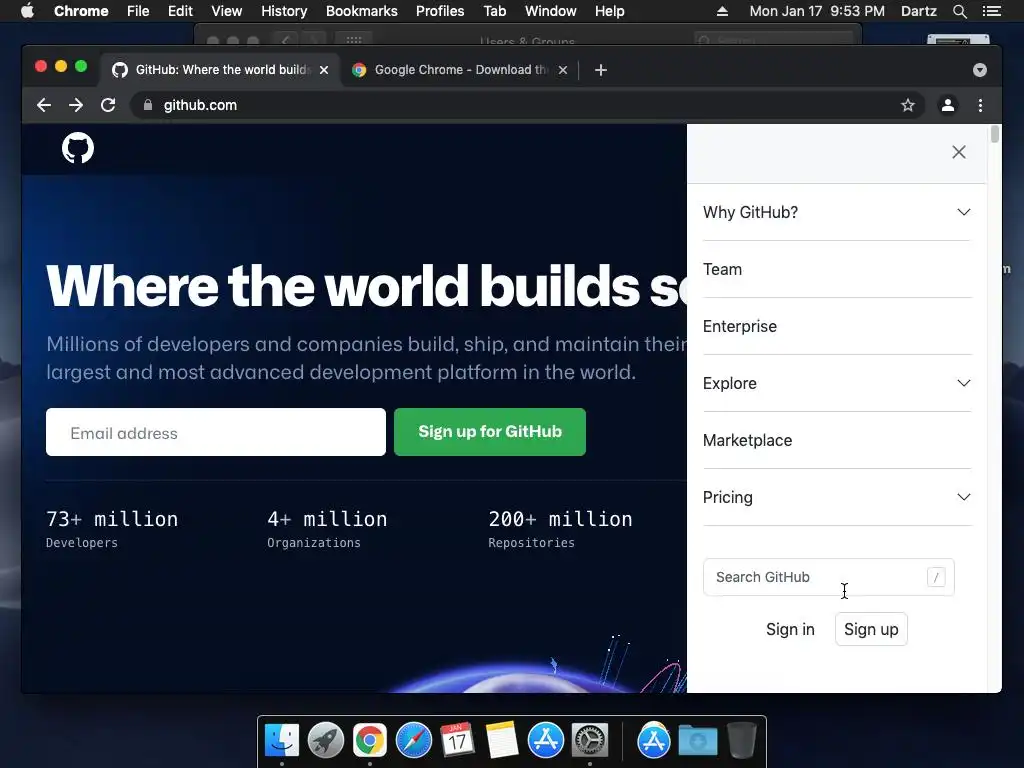Close the GitHub tab

(x=324, y=70)
